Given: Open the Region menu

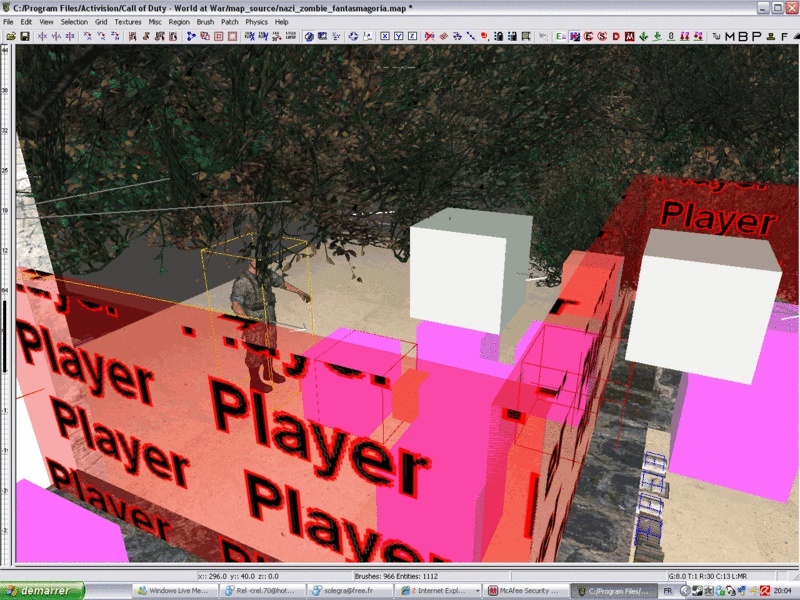Looking at the screenshot, I should tap(179, 22).
